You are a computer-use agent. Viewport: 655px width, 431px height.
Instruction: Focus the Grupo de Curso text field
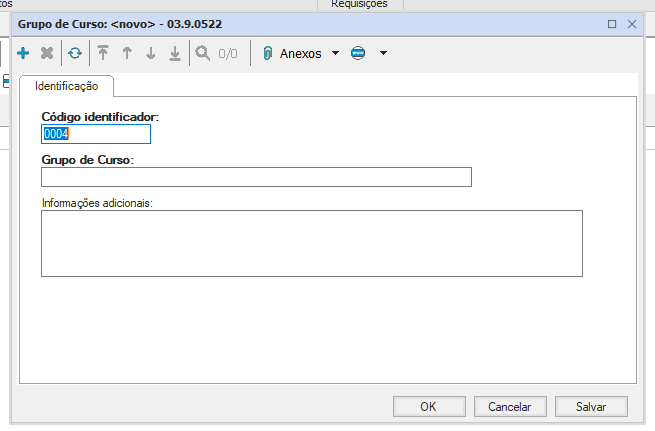point(255,177)
